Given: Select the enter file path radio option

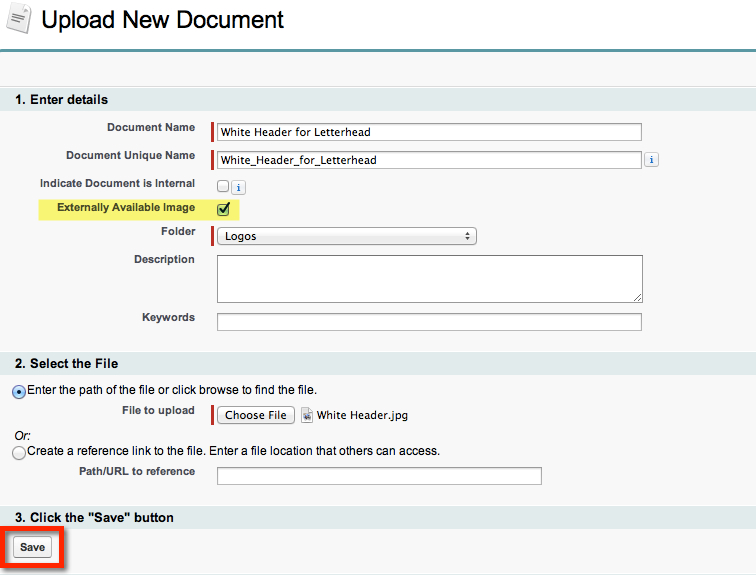Looking at the screenshot, I should pyautogui.click(x=19, y=392).
